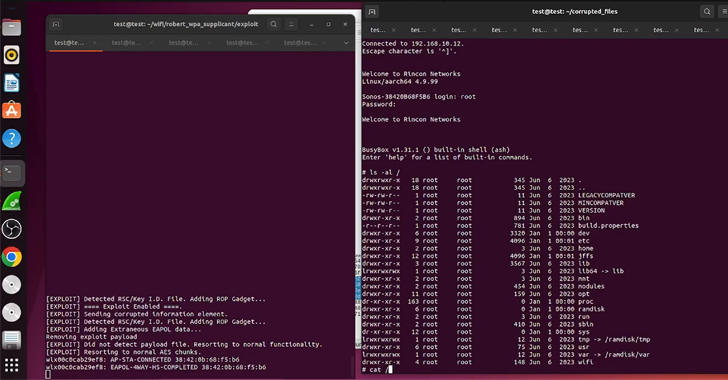Open Google Chrome from the dock
Image resolution: width=728 pixels, height=380 pixels.
[12, 257]
